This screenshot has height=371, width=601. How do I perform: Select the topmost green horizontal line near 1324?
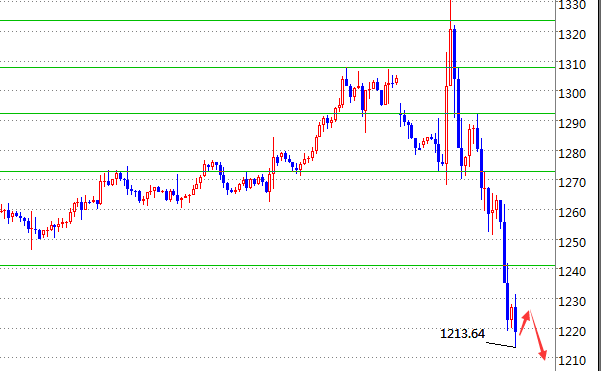(278, 20)
